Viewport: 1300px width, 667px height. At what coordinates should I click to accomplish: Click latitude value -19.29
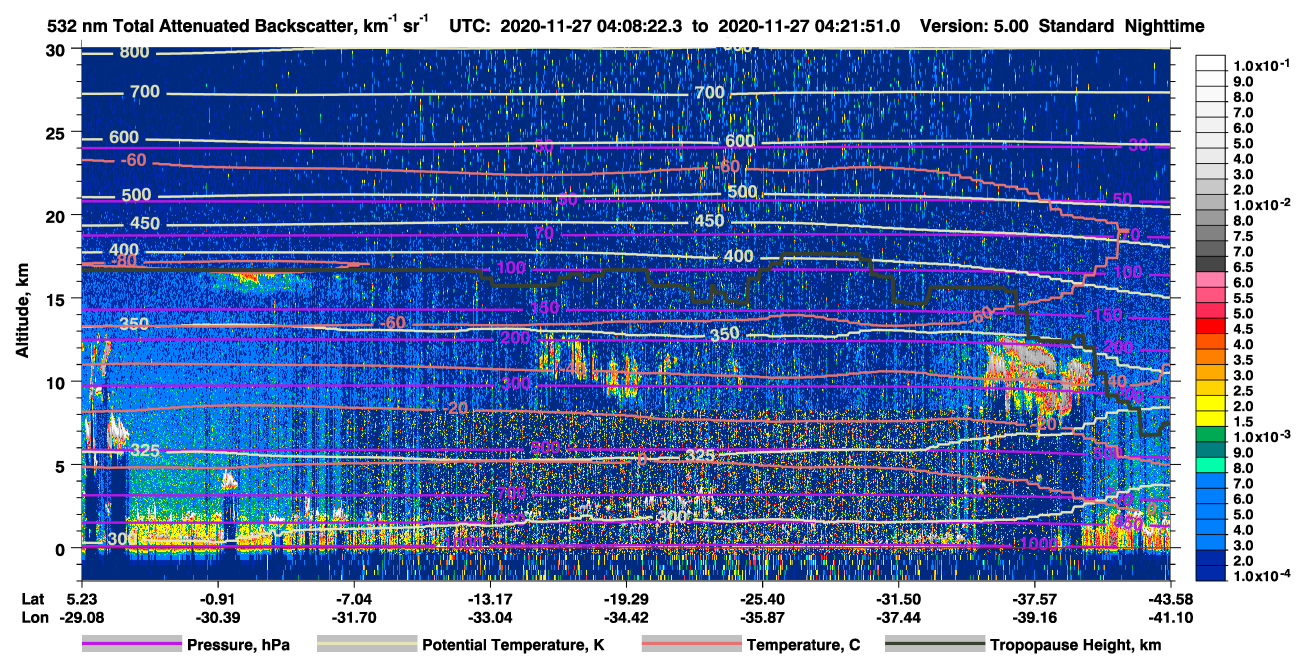pyautogui.click(x=626, y=599)
